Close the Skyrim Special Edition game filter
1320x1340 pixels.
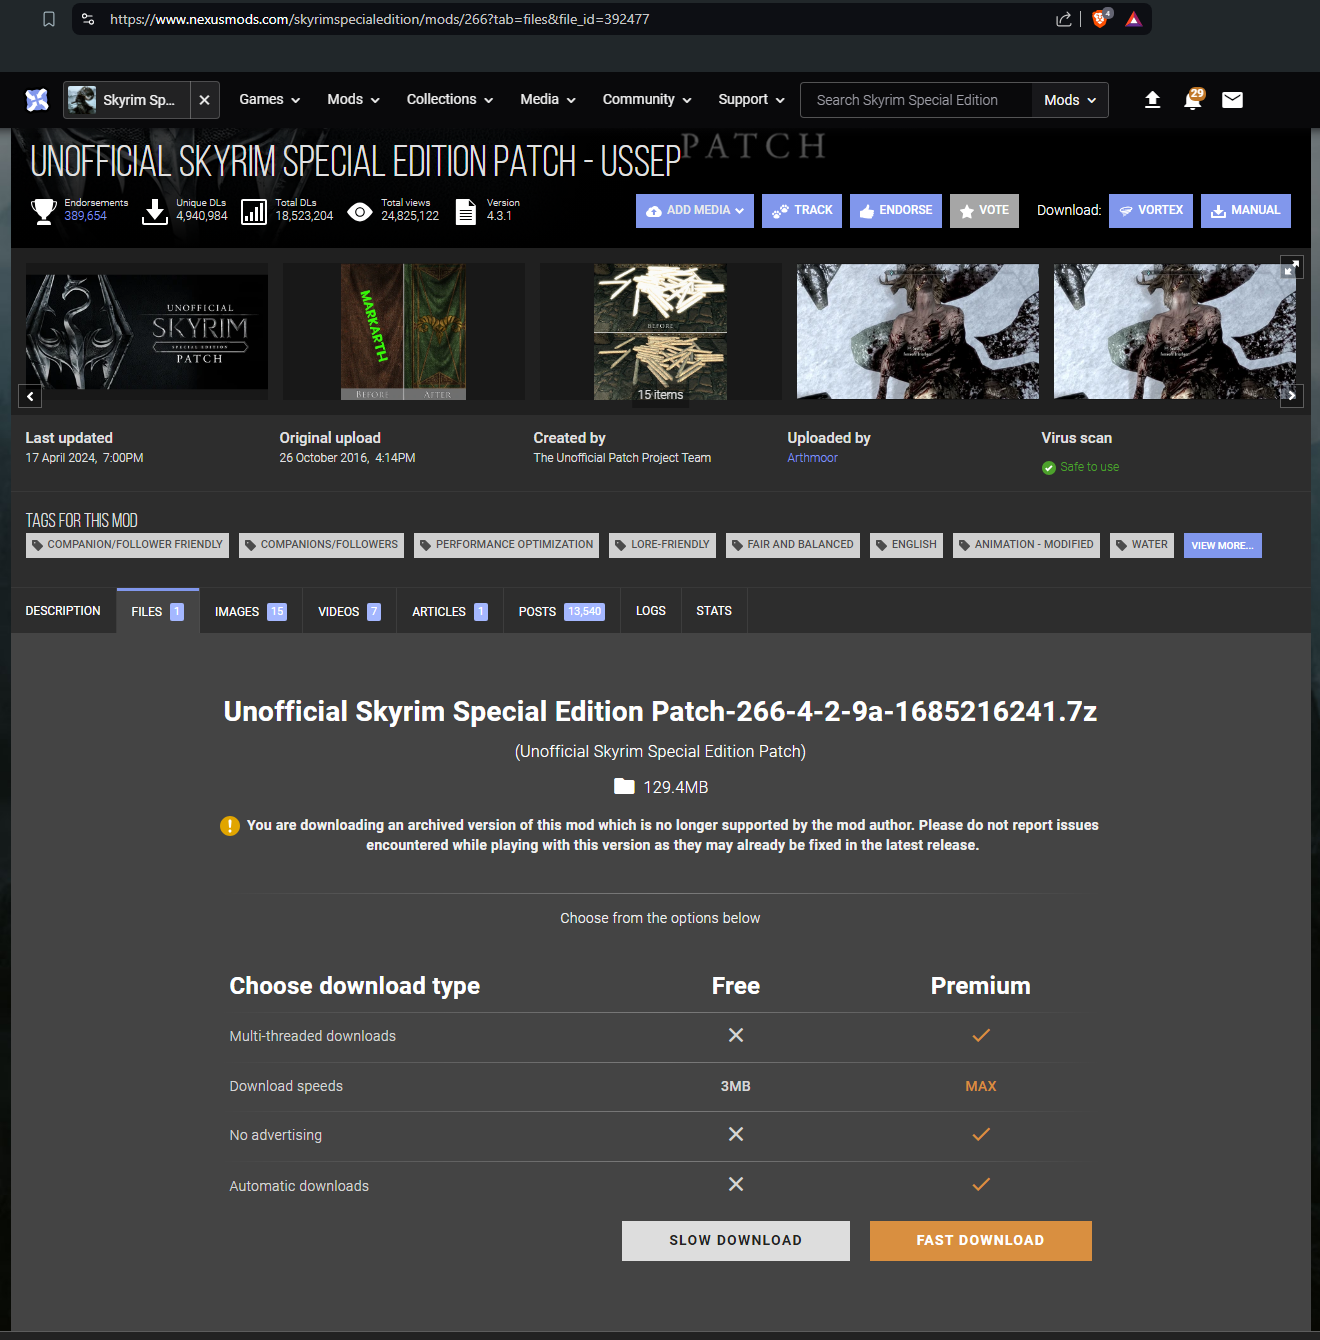pos(204,100)
